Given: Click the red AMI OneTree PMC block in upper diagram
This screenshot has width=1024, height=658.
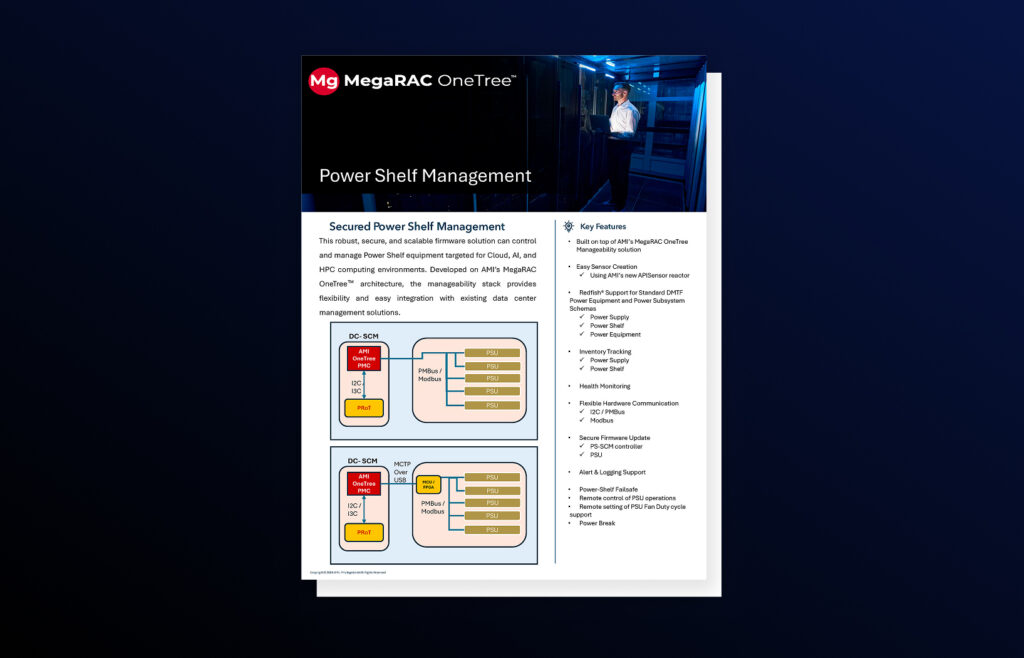Looking at the screenshot, I should [x=364, y=358].
